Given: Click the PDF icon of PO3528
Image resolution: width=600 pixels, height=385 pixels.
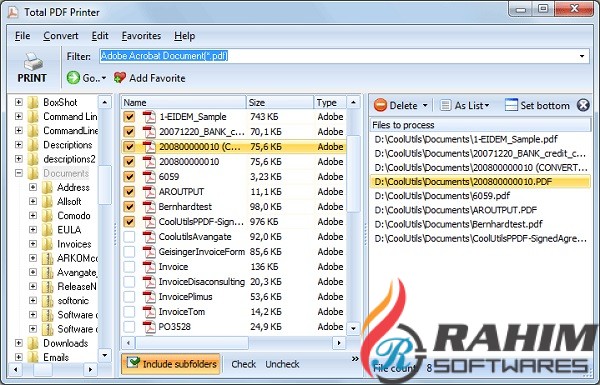Looking at the screenshot, I should coord(149,327).
